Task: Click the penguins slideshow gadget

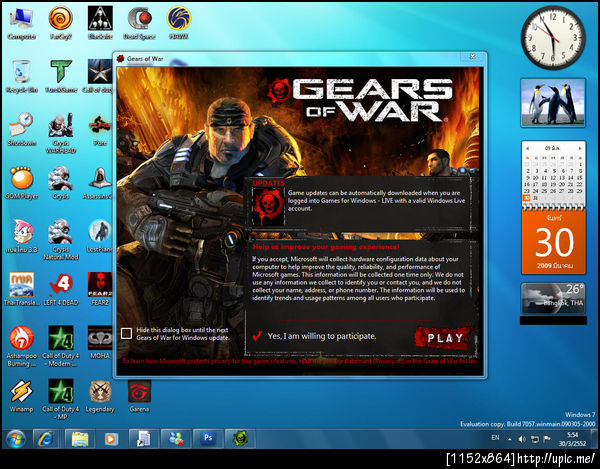Action: 553,103
